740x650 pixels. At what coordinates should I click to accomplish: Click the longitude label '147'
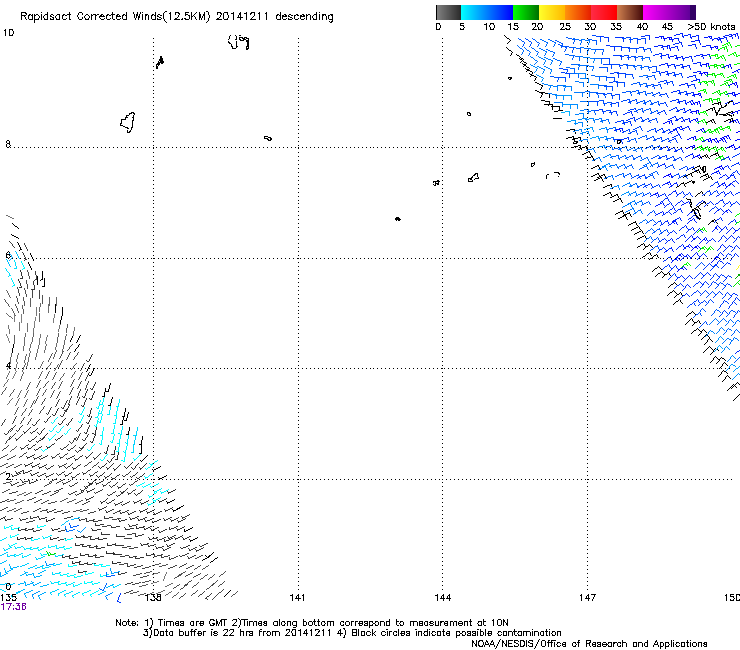tap(588, 598)
